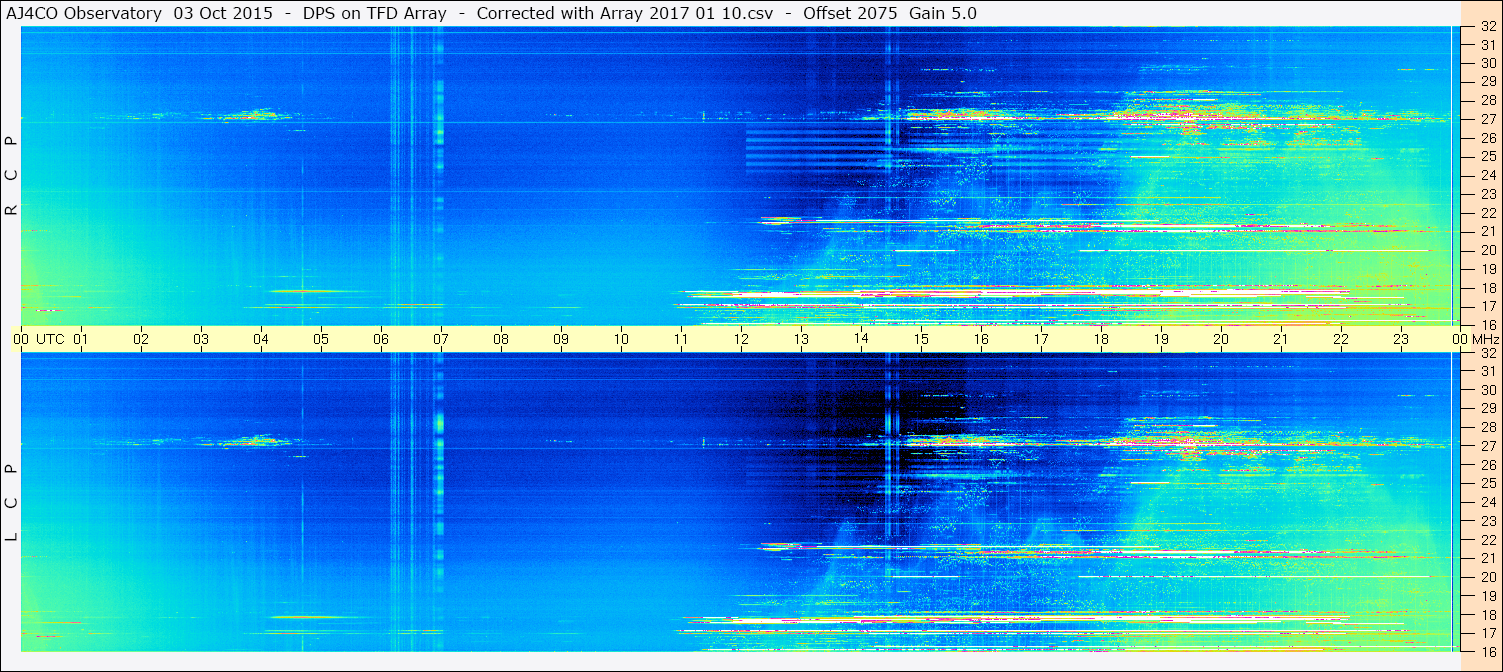Click the 29 MHz tick on LCP frequency scale

[x=1487, y=409]
